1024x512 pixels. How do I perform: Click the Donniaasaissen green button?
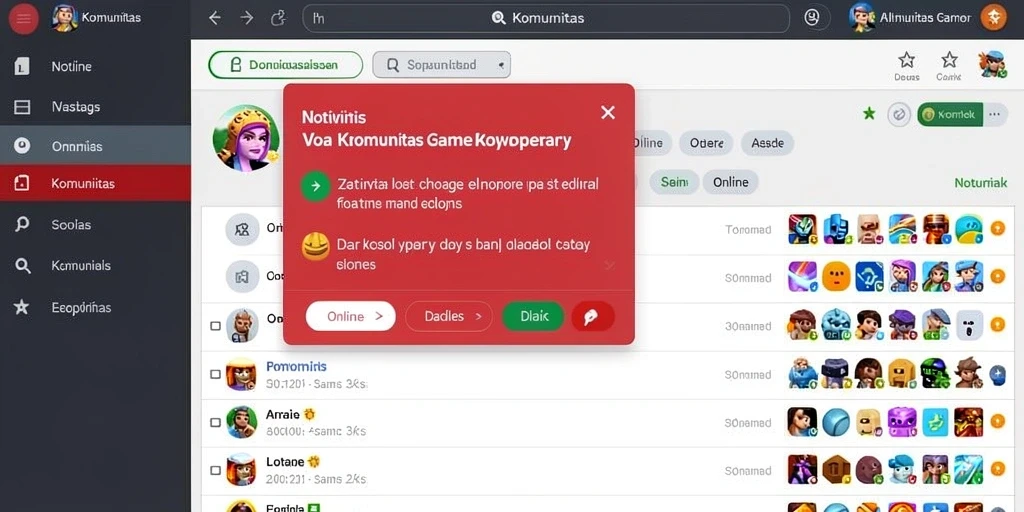[285, 65]
